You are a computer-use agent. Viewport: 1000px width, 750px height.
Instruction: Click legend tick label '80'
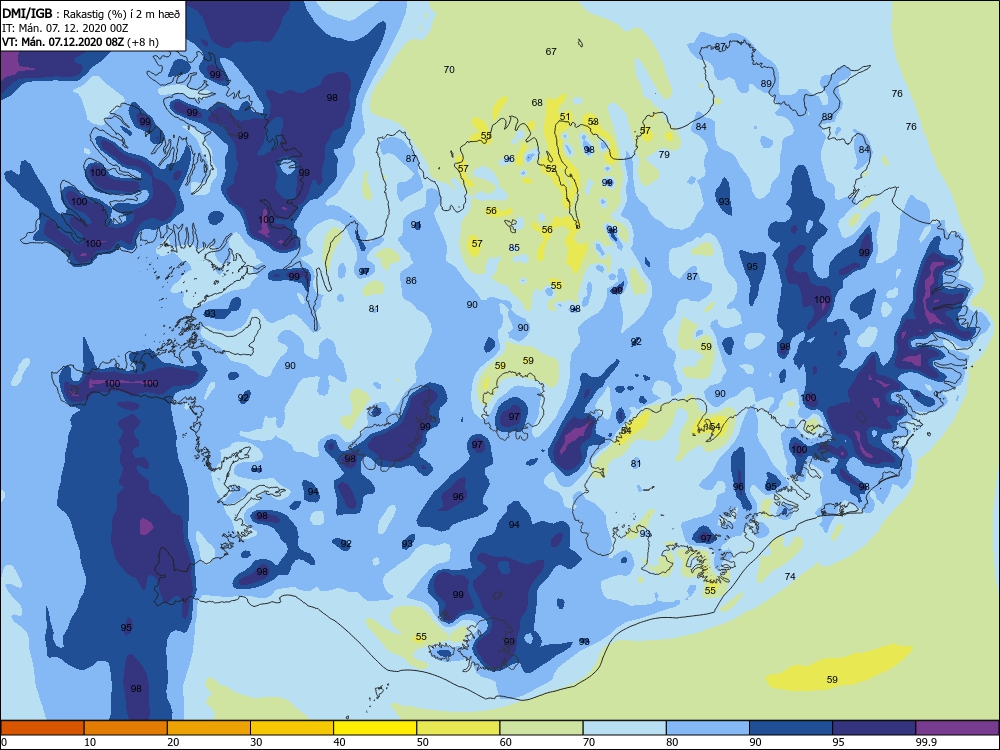pos(672,742)
